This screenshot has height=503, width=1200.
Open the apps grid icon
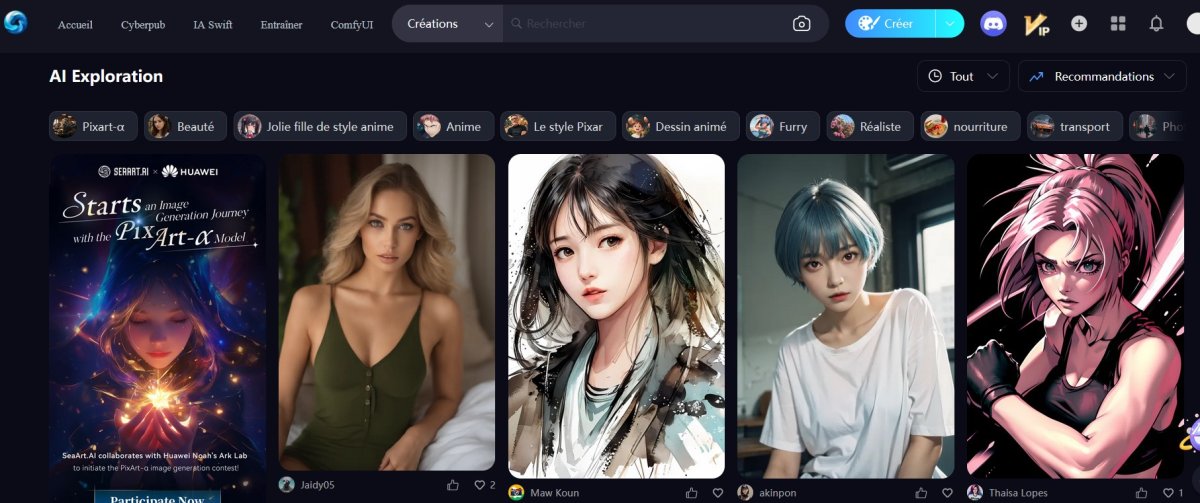pos(1118,24)
